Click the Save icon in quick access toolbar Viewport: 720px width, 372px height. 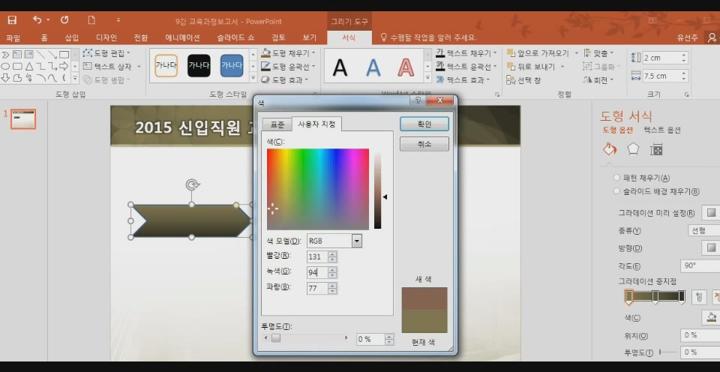pos(12,20)
